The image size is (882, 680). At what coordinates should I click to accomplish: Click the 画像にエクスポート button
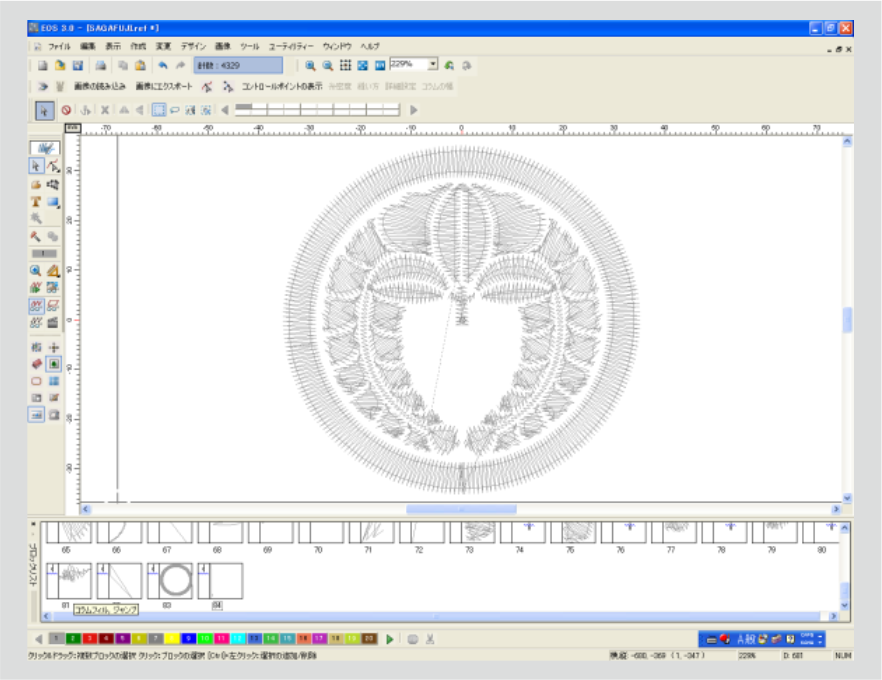[x=164, y=86]
